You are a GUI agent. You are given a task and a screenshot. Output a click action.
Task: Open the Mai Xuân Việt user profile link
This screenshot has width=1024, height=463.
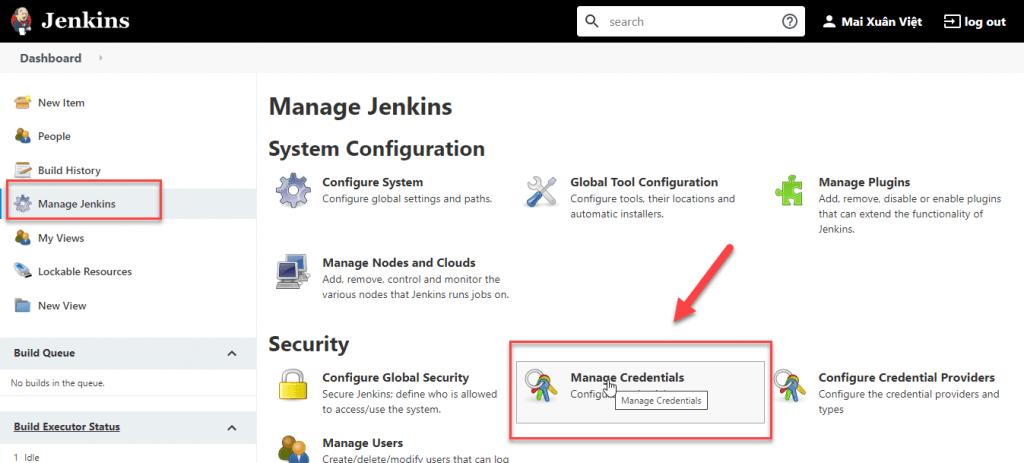(x=882, y=22)
